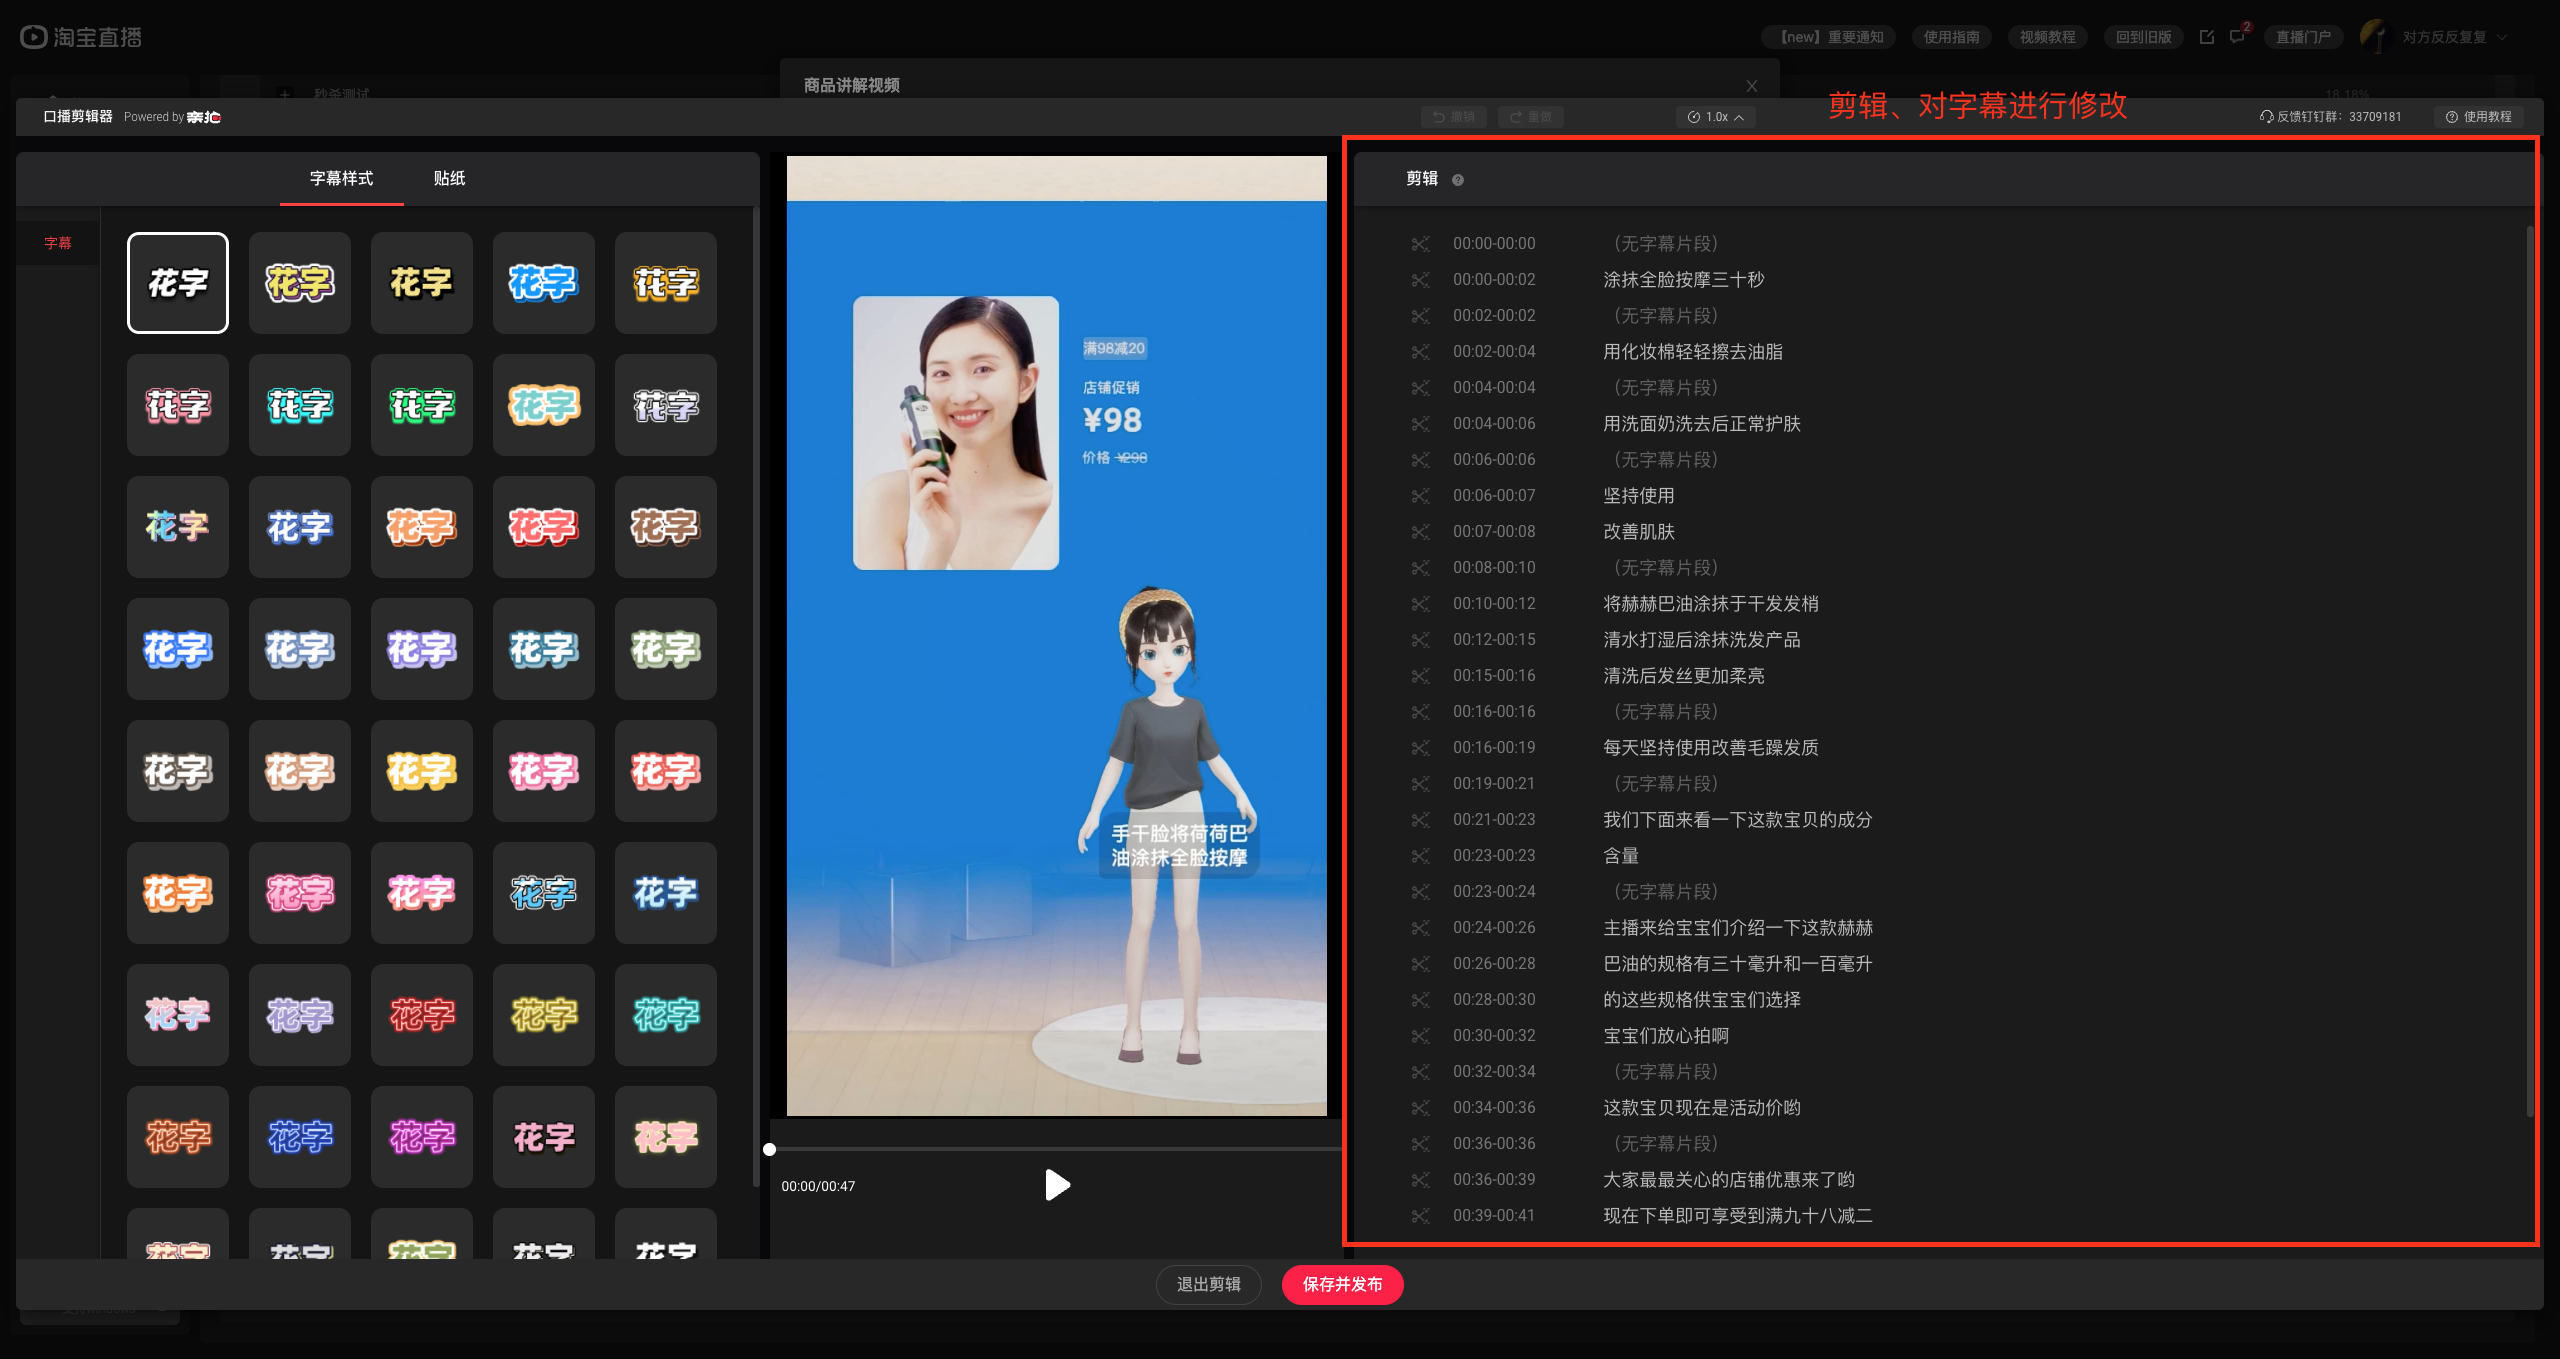This screenshot has height=1359, width=2560.
Task: Click scissors icon beside 含量
Action: 1420,856
